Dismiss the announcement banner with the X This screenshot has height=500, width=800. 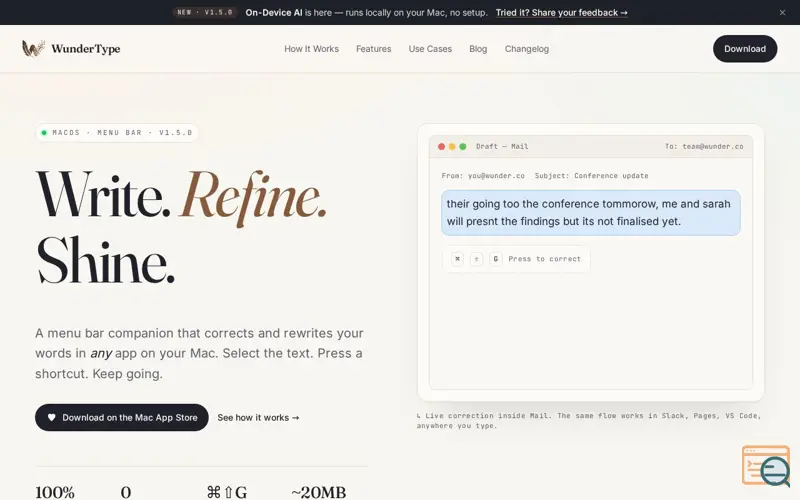click(x=782, y=12)
